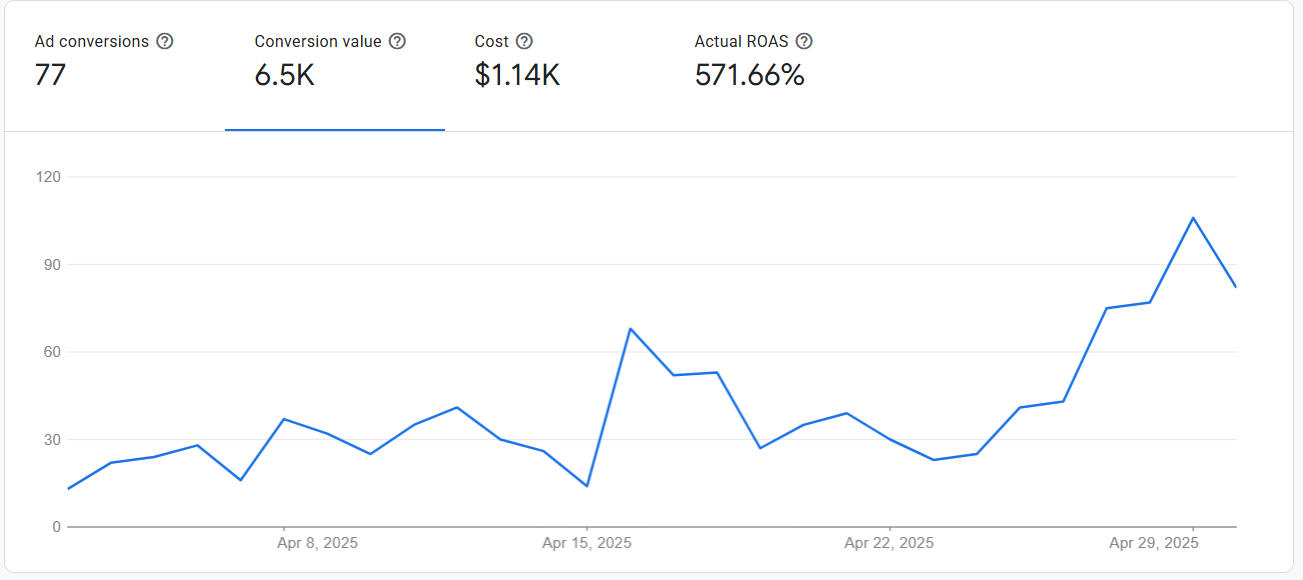Open the Conversion value help tooltip icon
1303x580 pixels.
coord(397,42)
